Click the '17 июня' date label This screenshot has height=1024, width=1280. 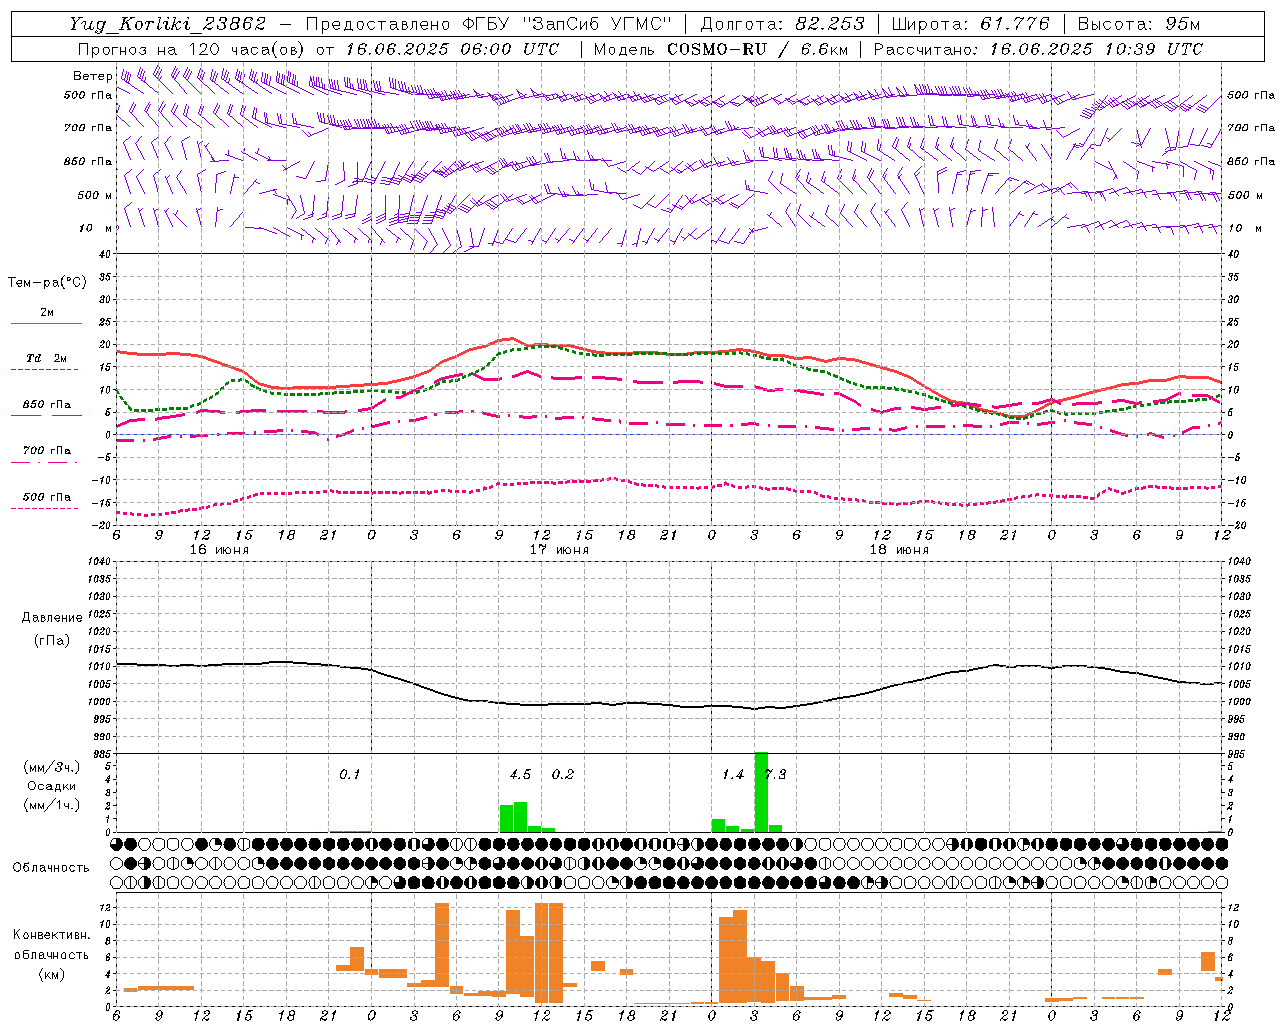(559, 549)
